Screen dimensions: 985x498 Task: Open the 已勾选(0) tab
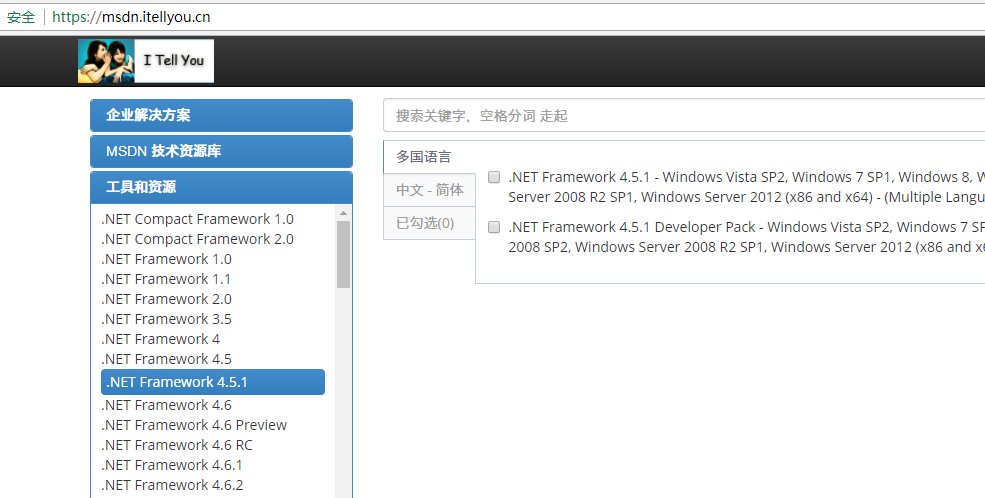429,223
